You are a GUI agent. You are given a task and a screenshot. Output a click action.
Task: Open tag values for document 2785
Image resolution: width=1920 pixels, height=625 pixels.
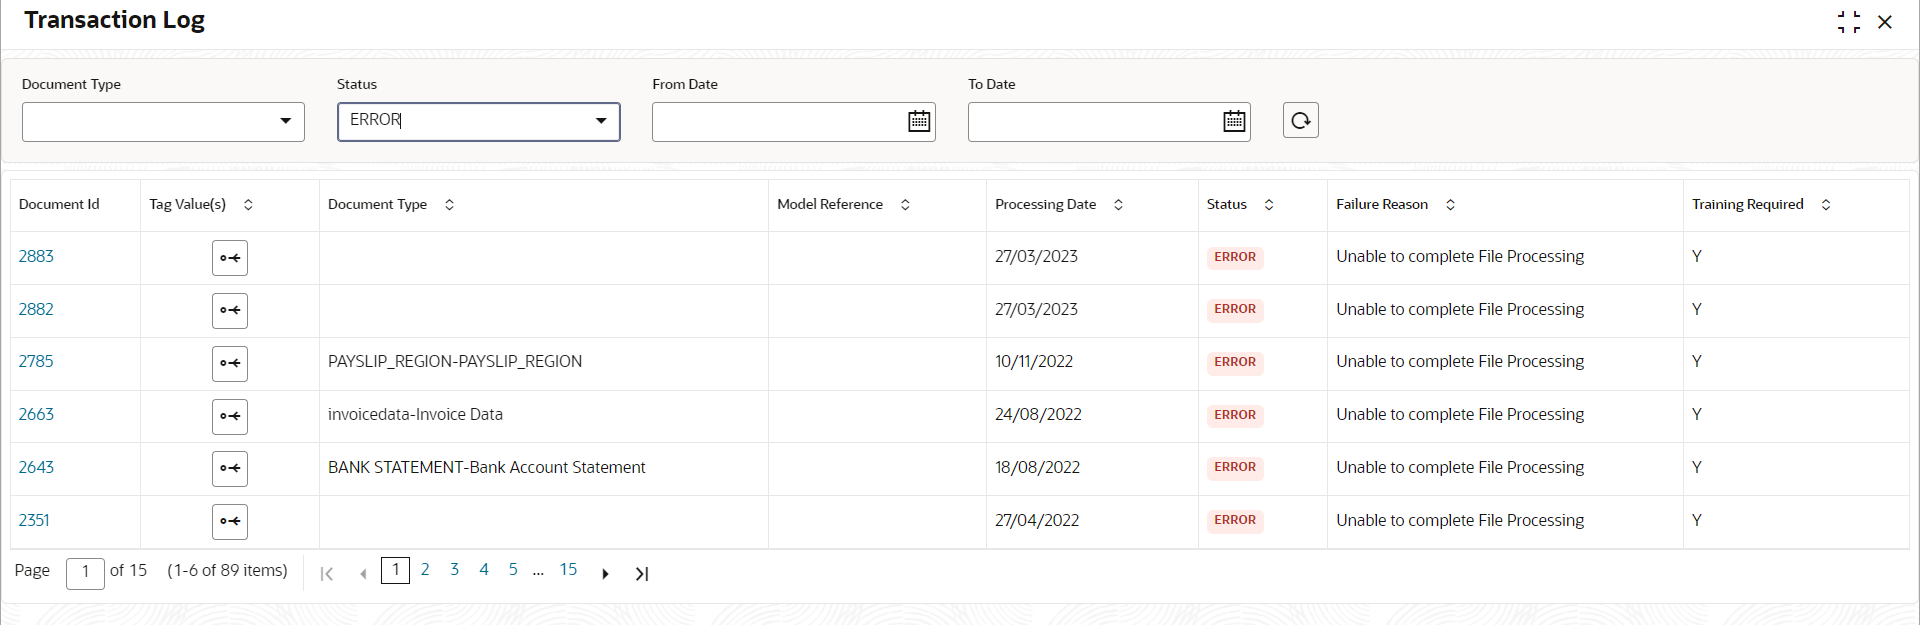point(230,363)
